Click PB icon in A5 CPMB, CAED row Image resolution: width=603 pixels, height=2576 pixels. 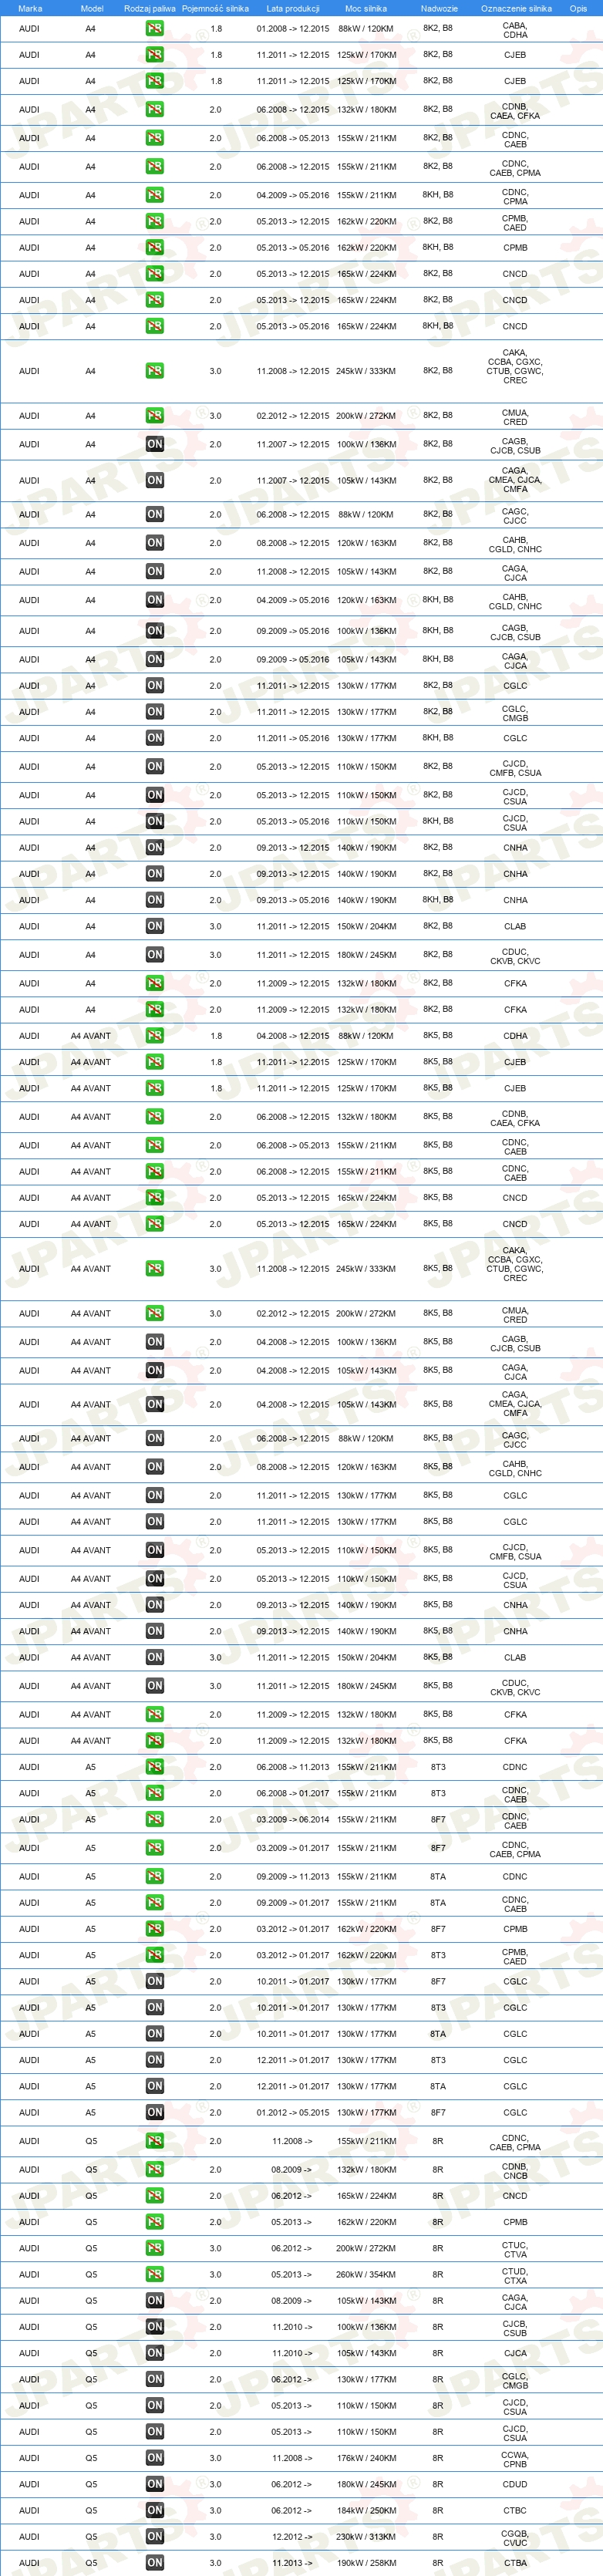pyautogui.click(x=154, y=1955)
